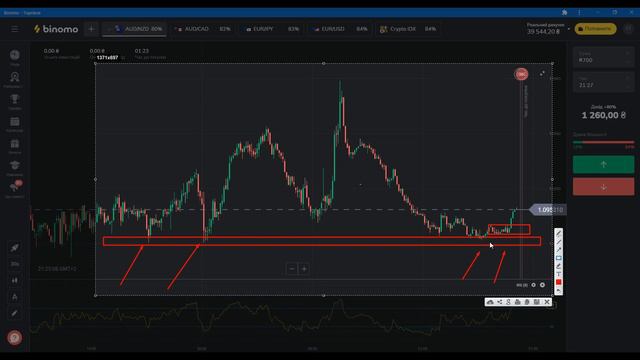The height and width of the screenshot is (360, 640).
Task: Increase the expiry time with plus
Action: point(628,78)
